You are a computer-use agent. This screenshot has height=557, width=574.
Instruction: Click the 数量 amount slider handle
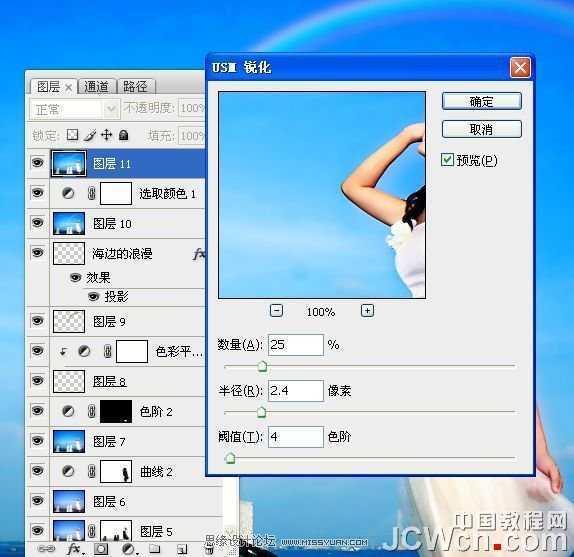click(262, 366)
